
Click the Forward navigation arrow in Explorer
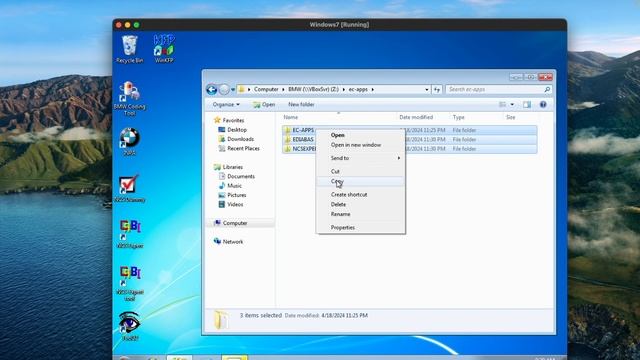[224, 89]
